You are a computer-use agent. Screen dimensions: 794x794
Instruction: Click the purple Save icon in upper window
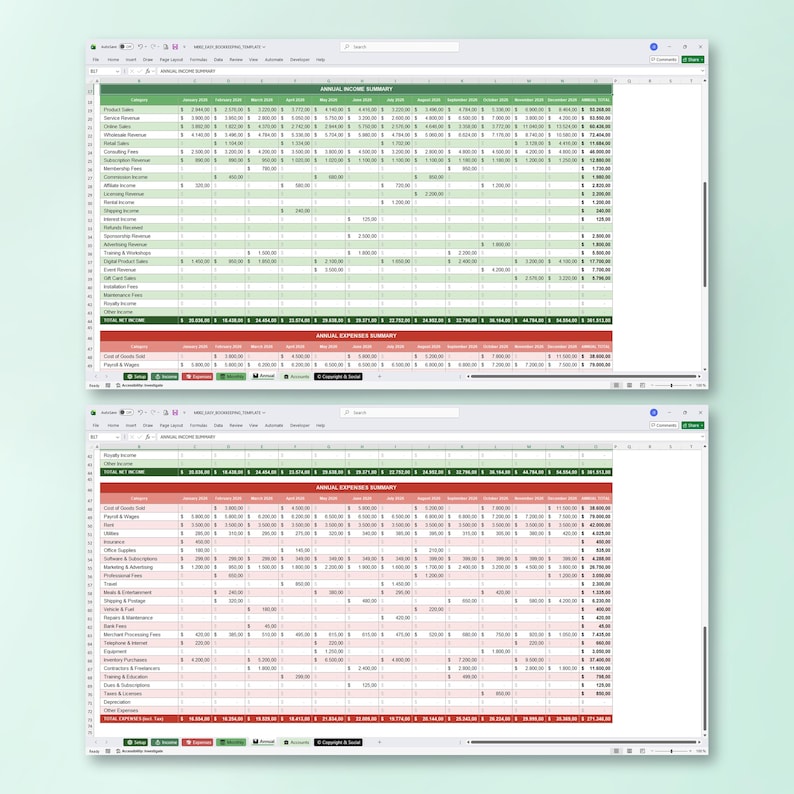click(175, 47)
